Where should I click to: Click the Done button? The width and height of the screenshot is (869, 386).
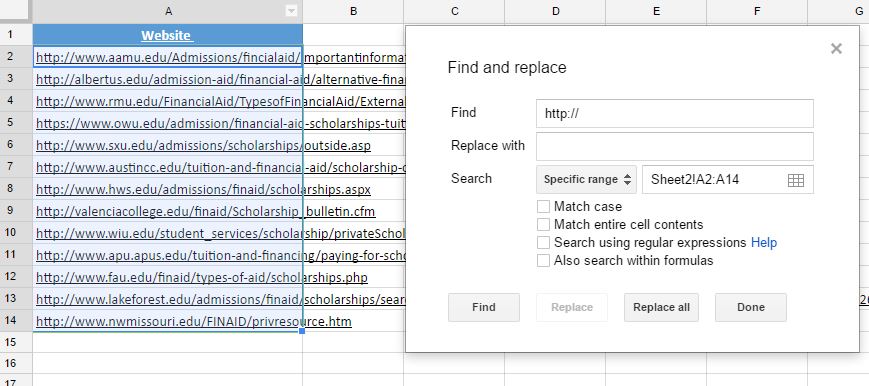[x=751, y=307]
